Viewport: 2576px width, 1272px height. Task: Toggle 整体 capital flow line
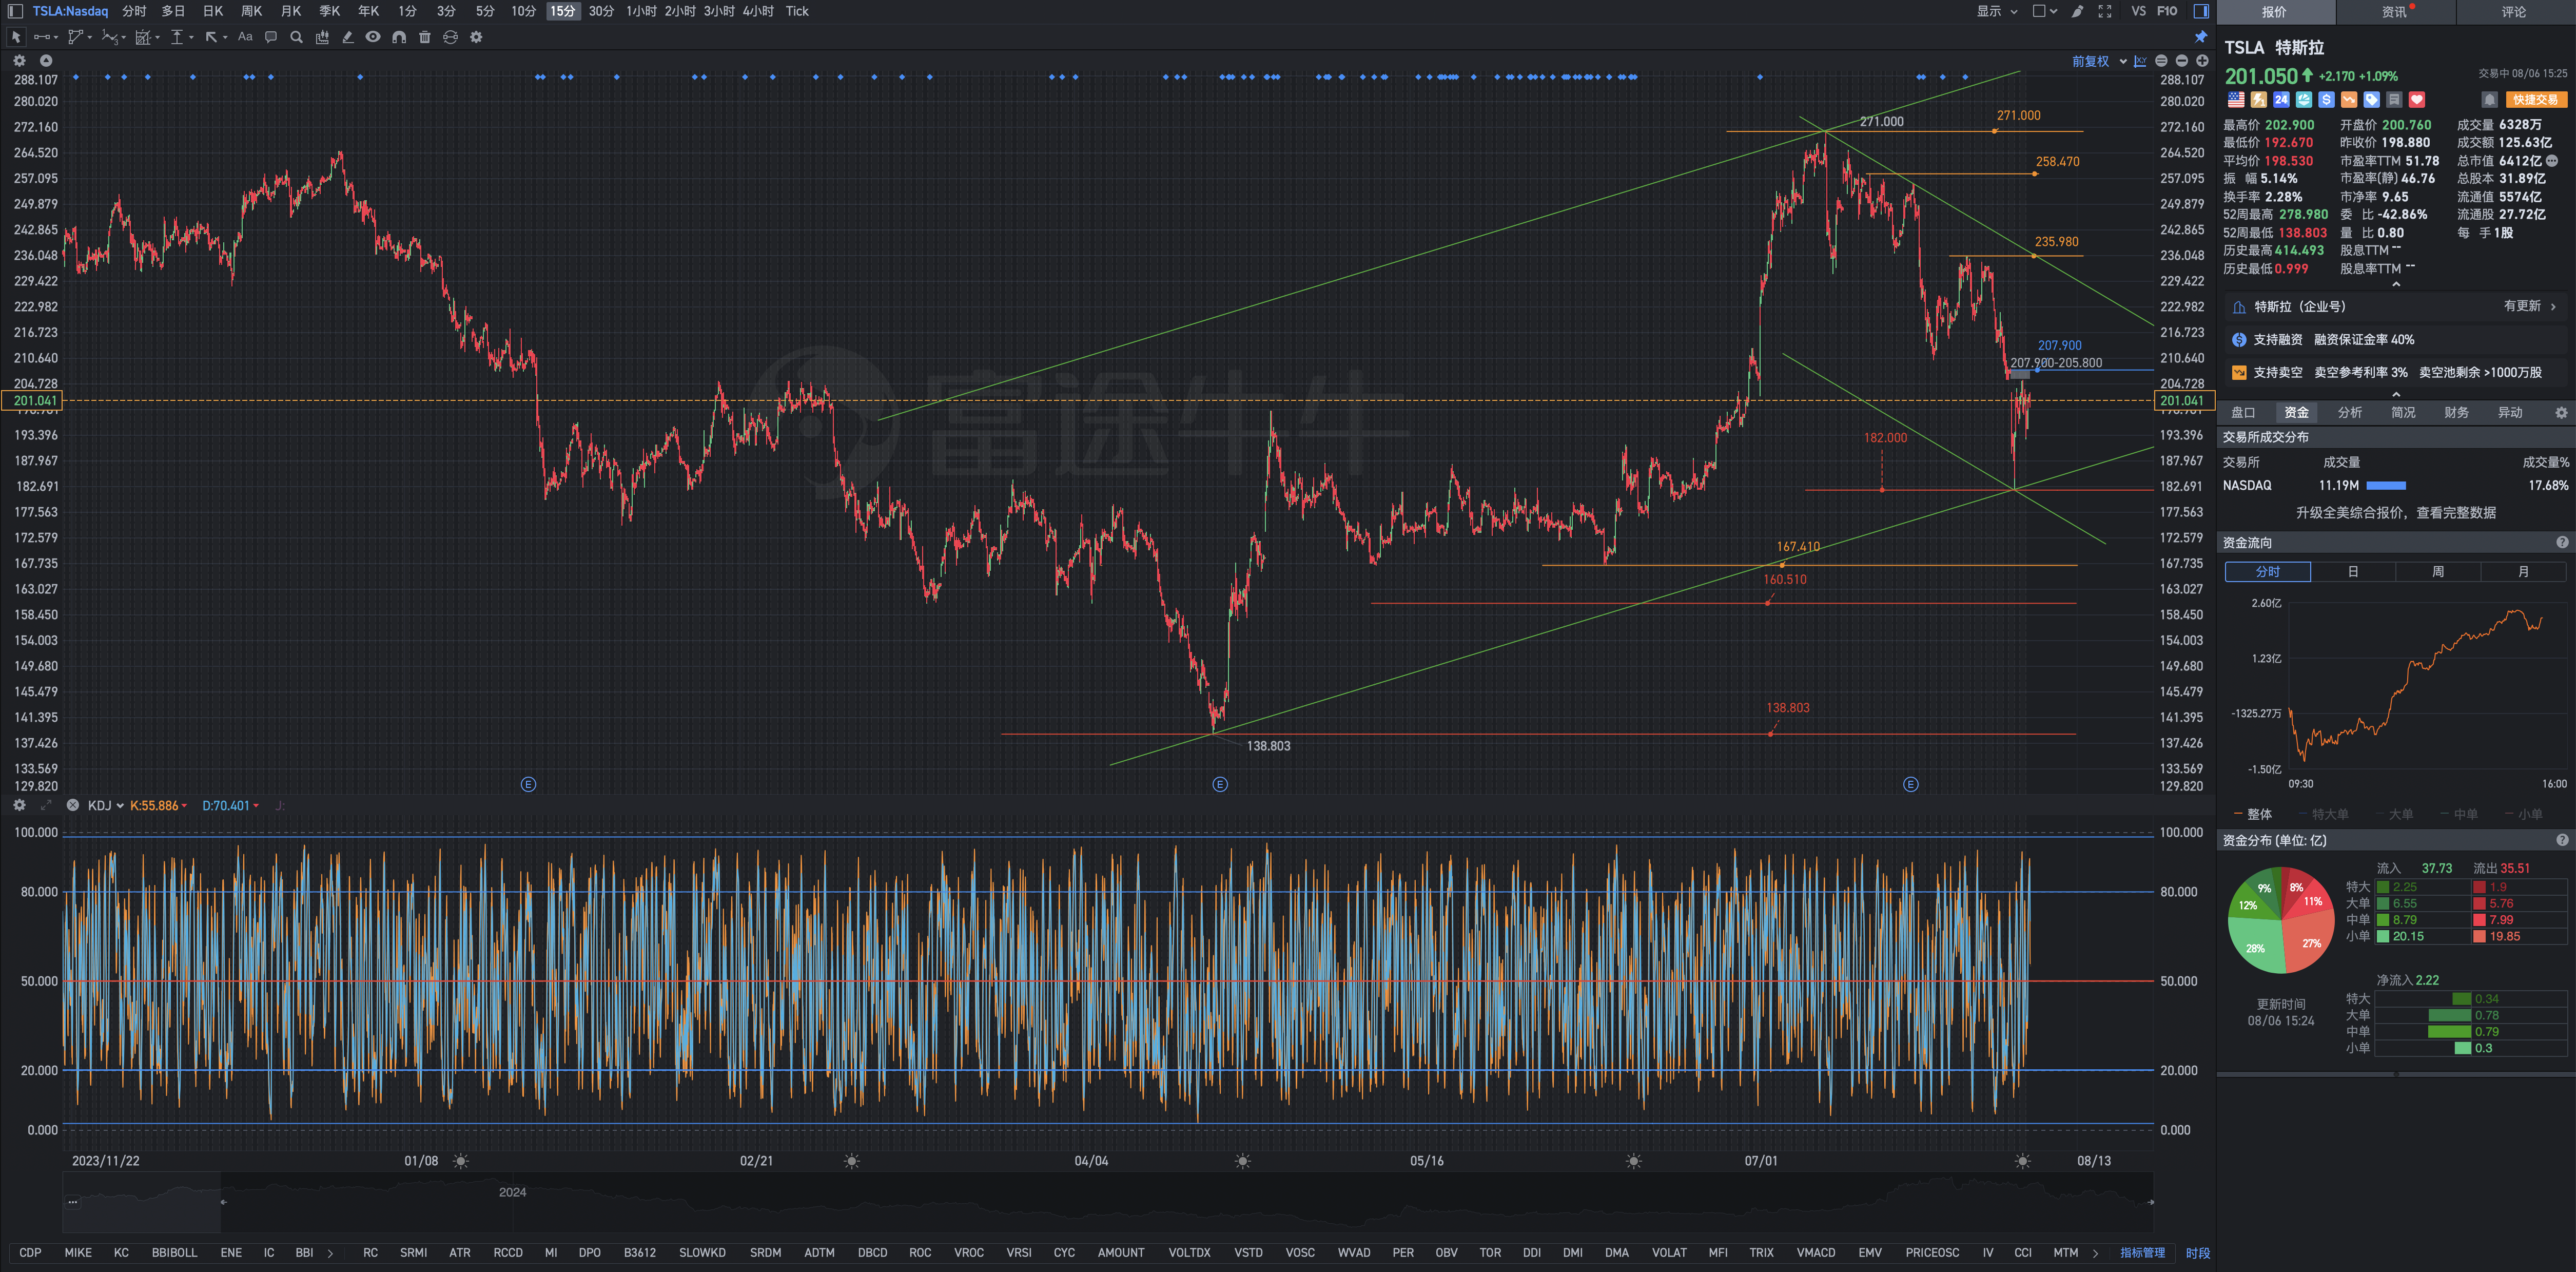pos(2252,814)
